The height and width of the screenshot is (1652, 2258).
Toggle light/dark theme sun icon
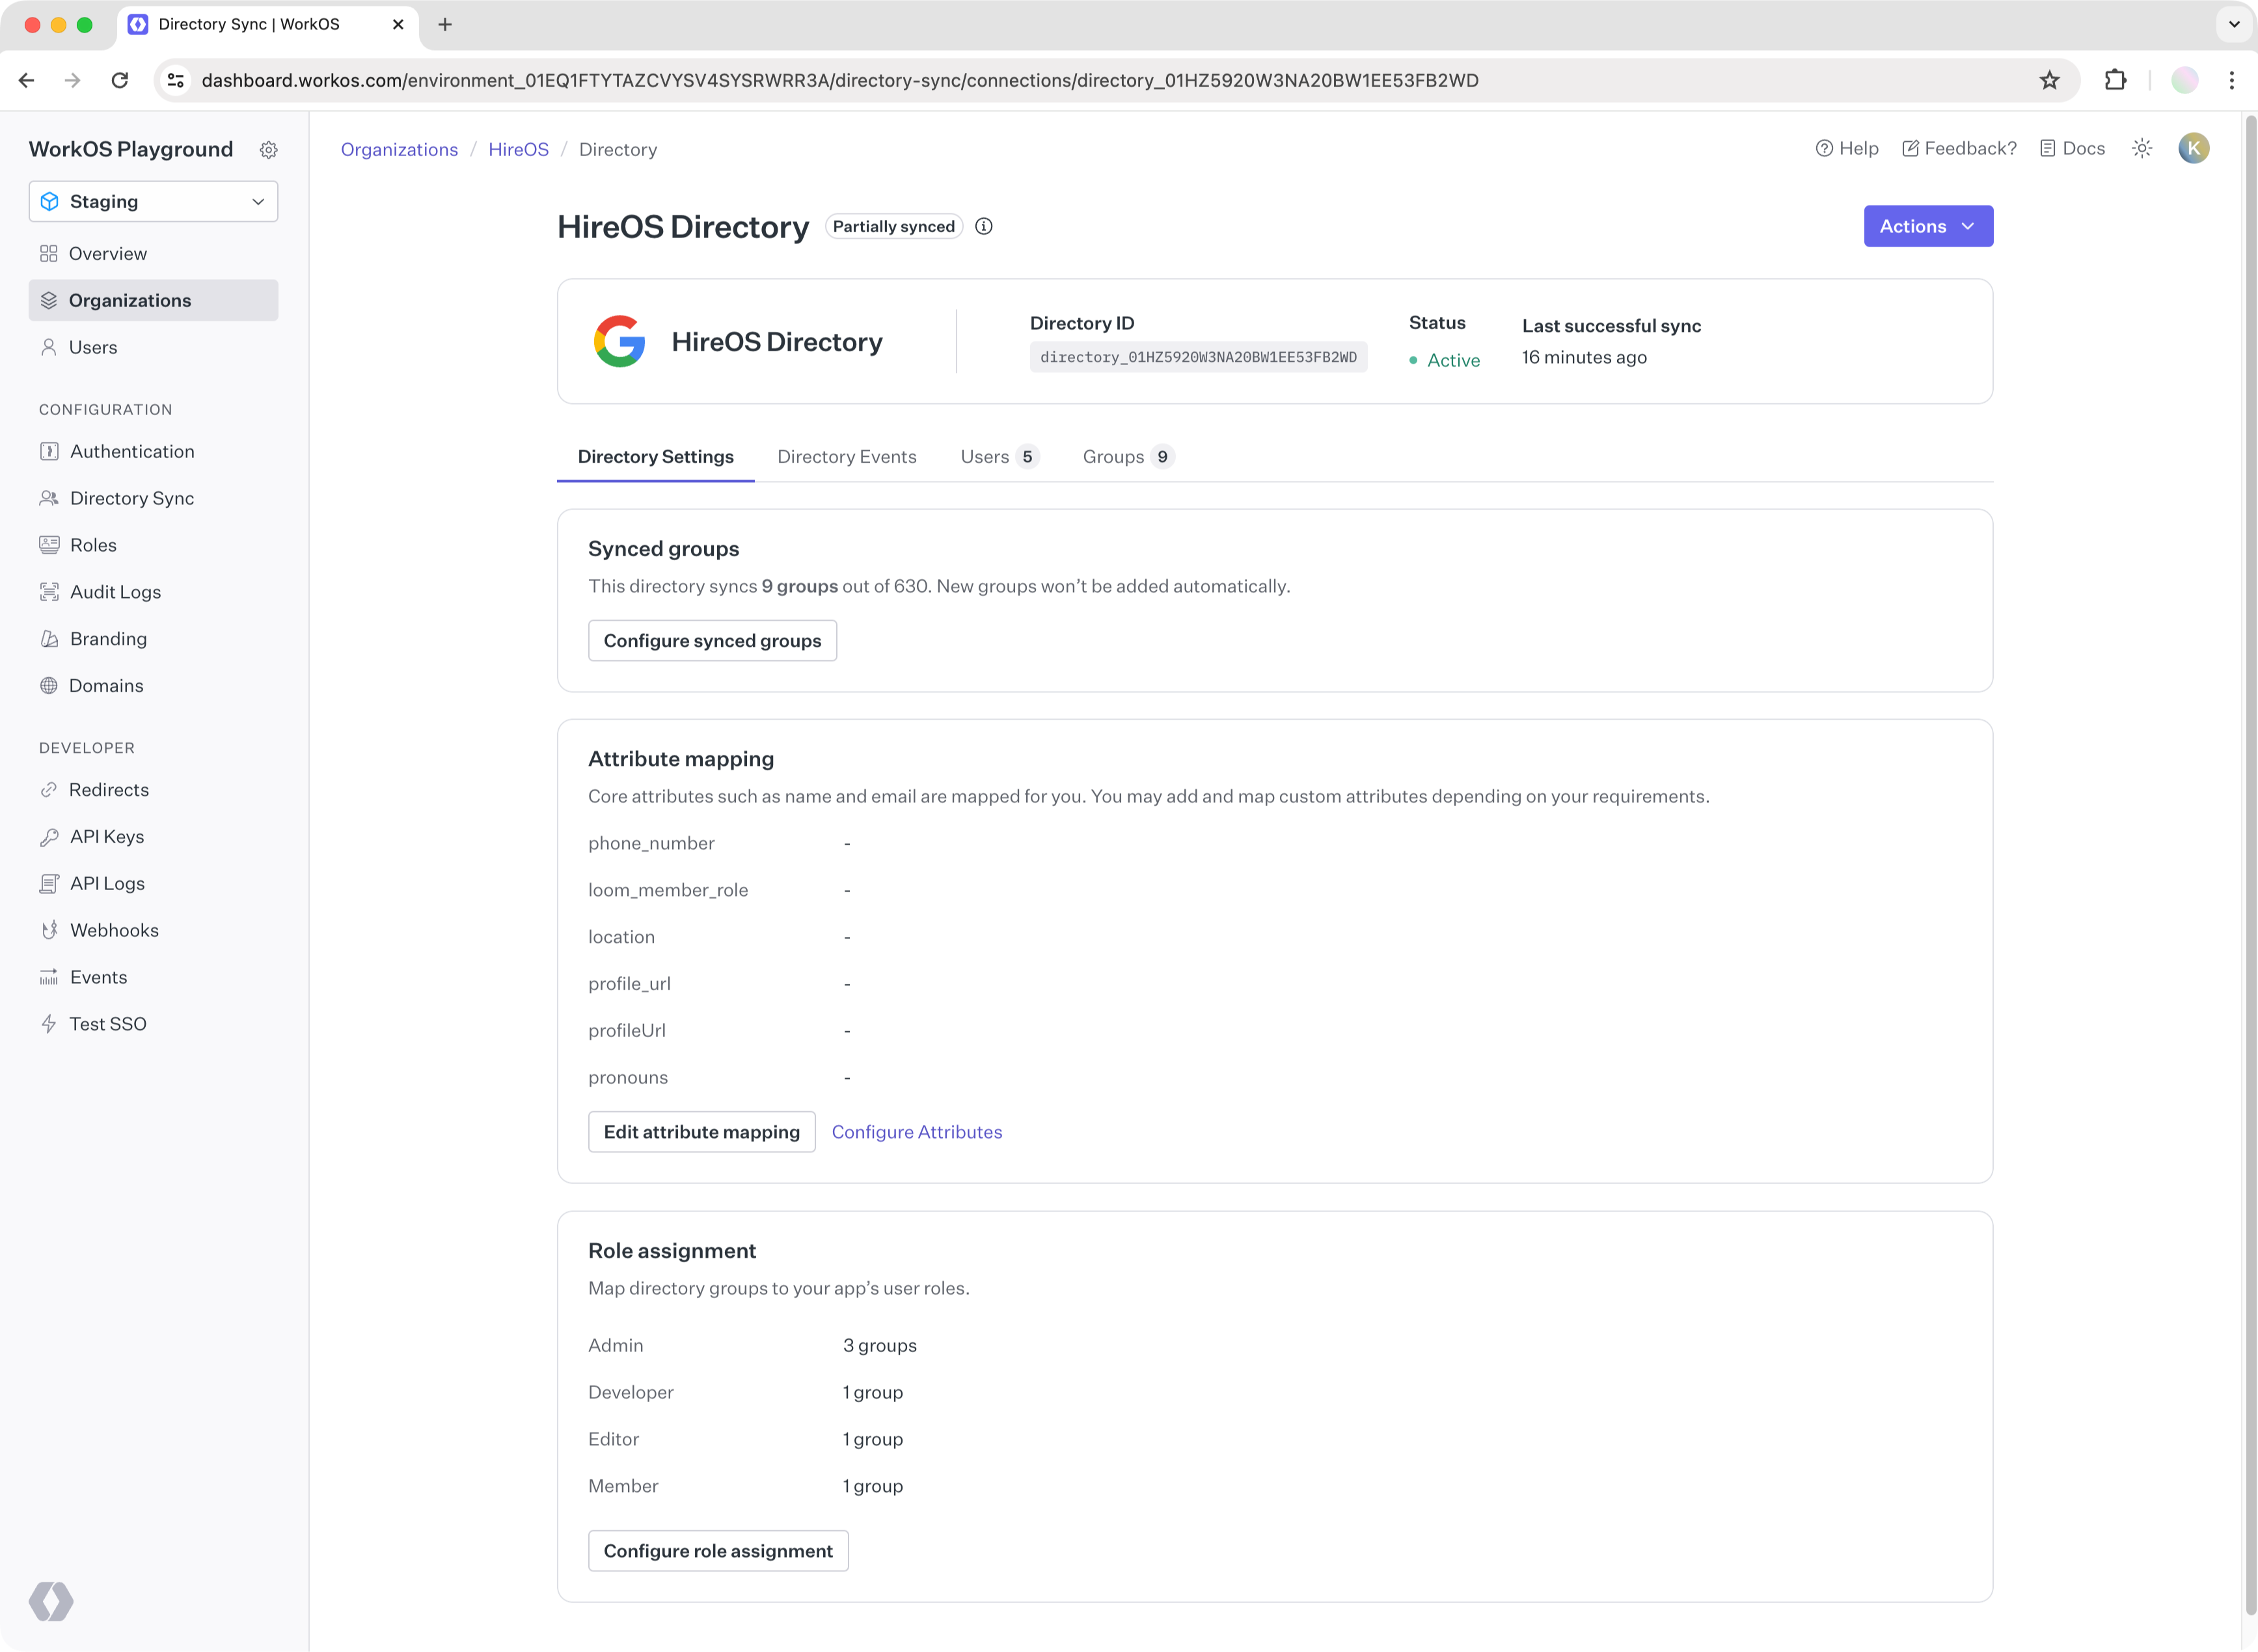click(x=2142, y=148)
